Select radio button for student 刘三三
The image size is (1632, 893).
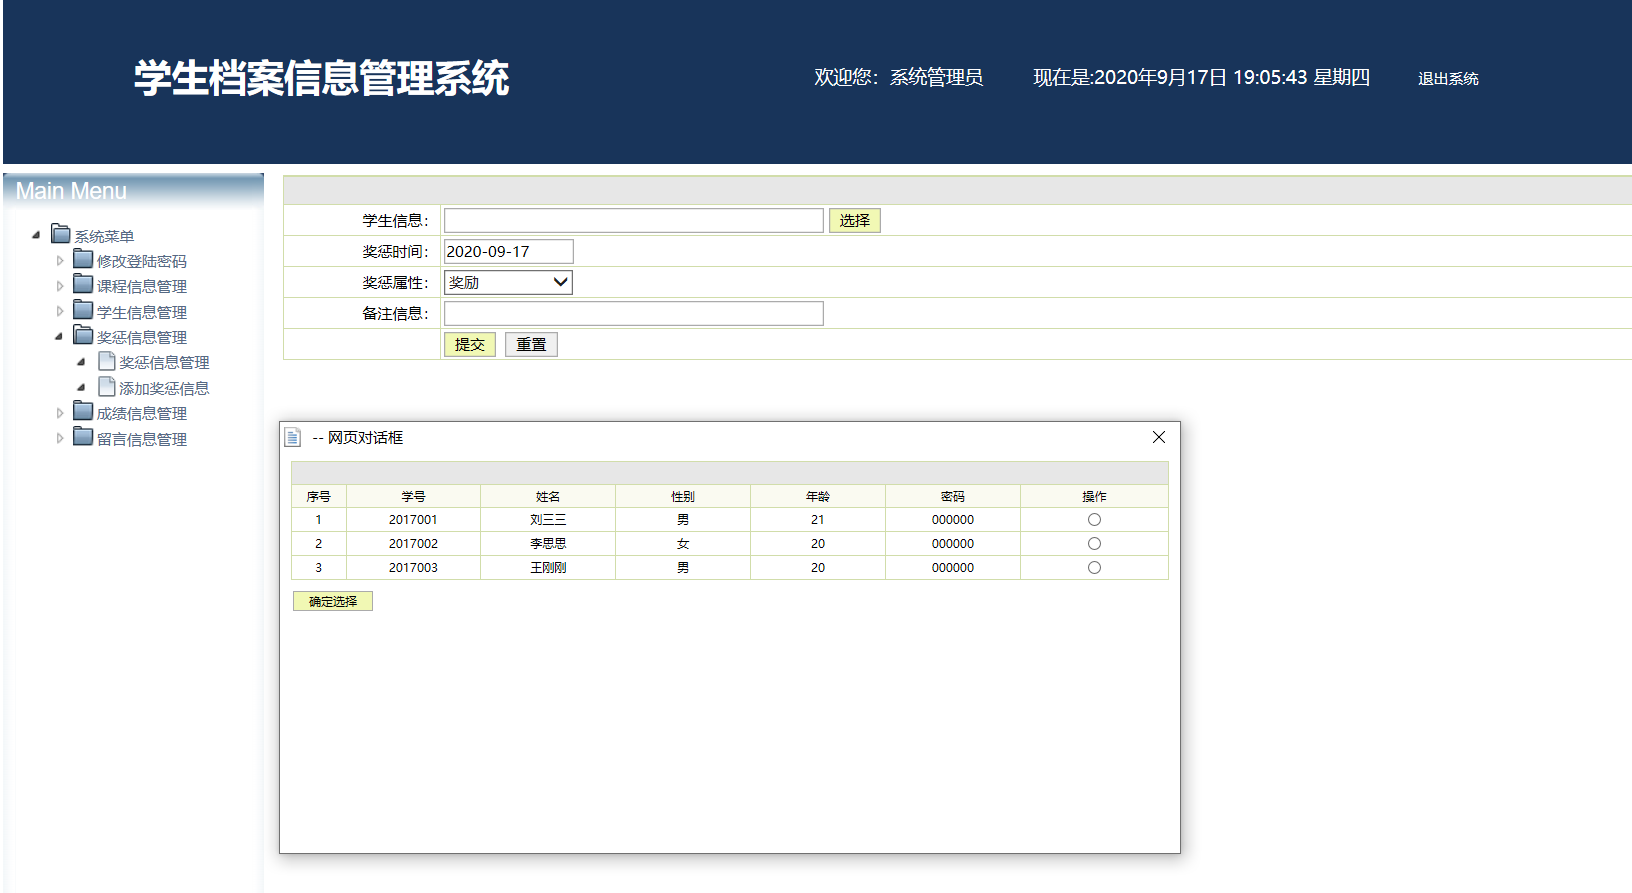click(1094, 520)
